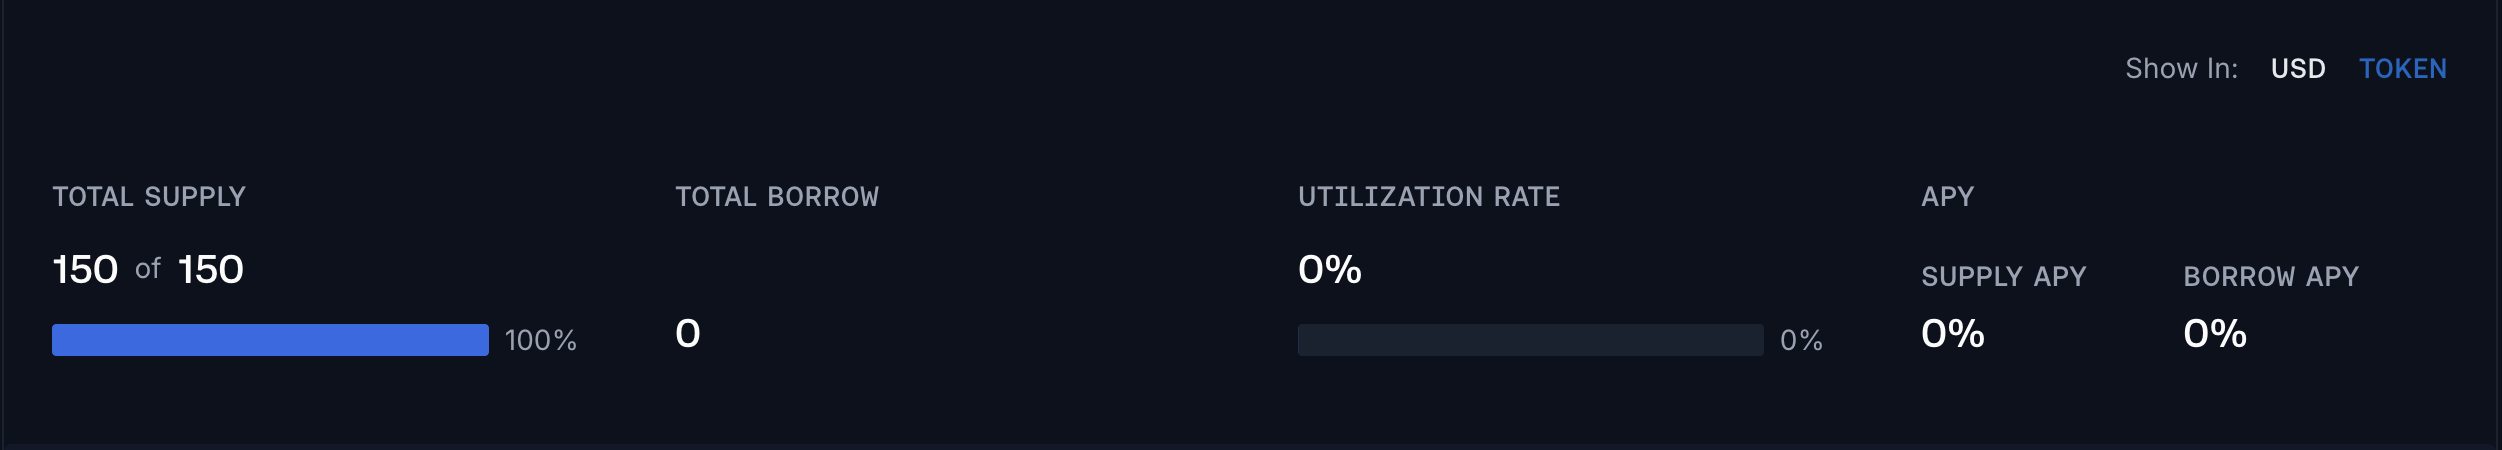Switch the display currency to USD
Viewport: 2502px width, 450px height.
[2298, 69]
